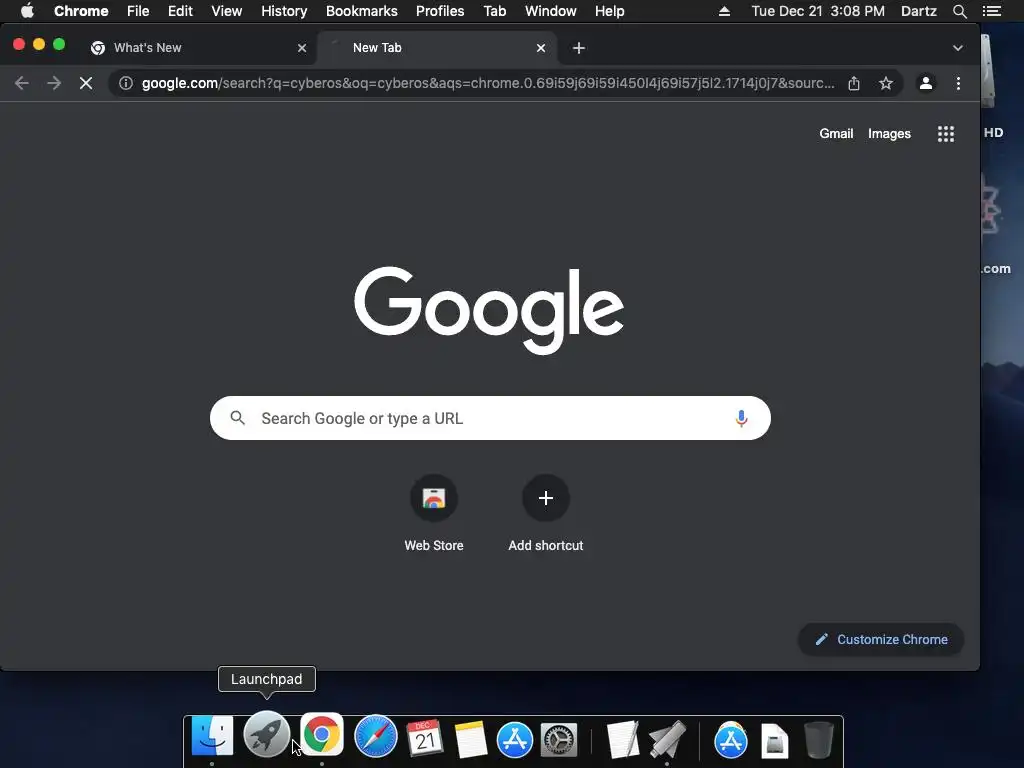1024x768 pixels.
Task: Stop loading the page with the X icon
Action: pyautogui.click(x=86, y=83)
